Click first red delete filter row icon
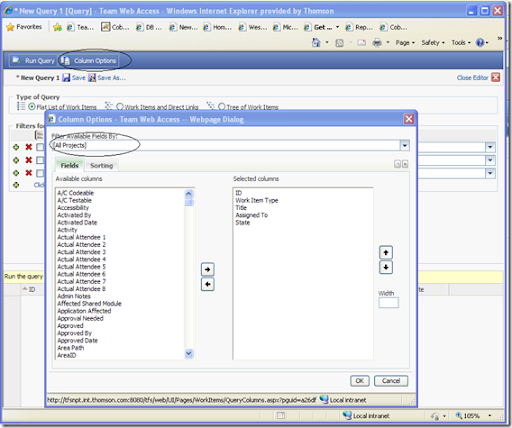 29,147
